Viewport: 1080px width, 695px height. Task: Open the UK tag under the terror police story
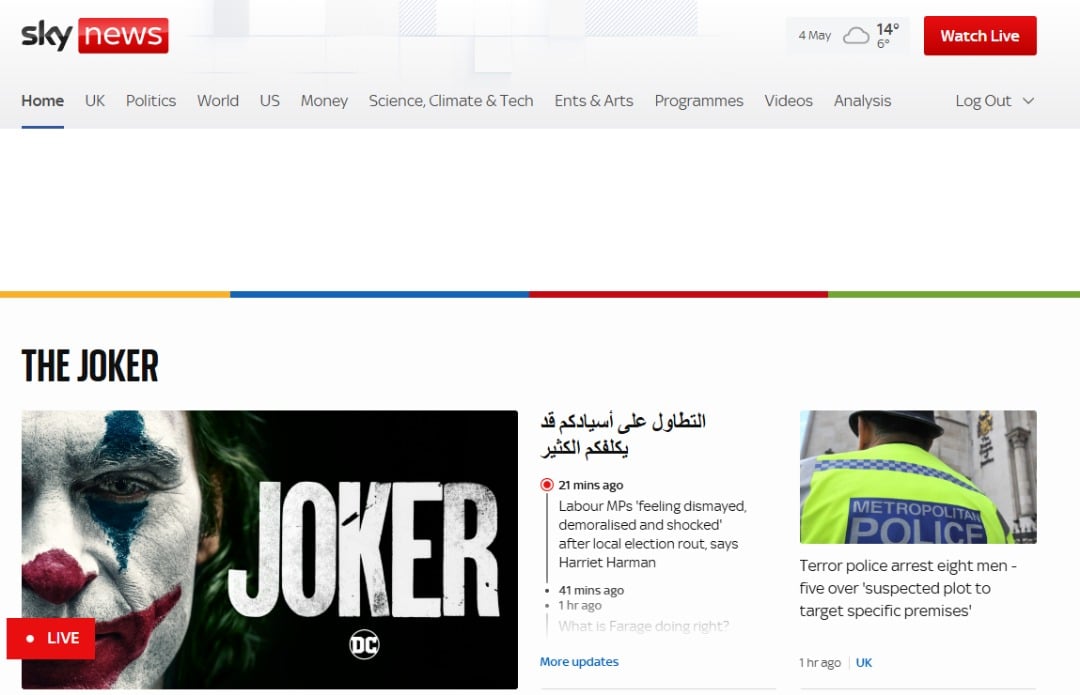(864, 663)
